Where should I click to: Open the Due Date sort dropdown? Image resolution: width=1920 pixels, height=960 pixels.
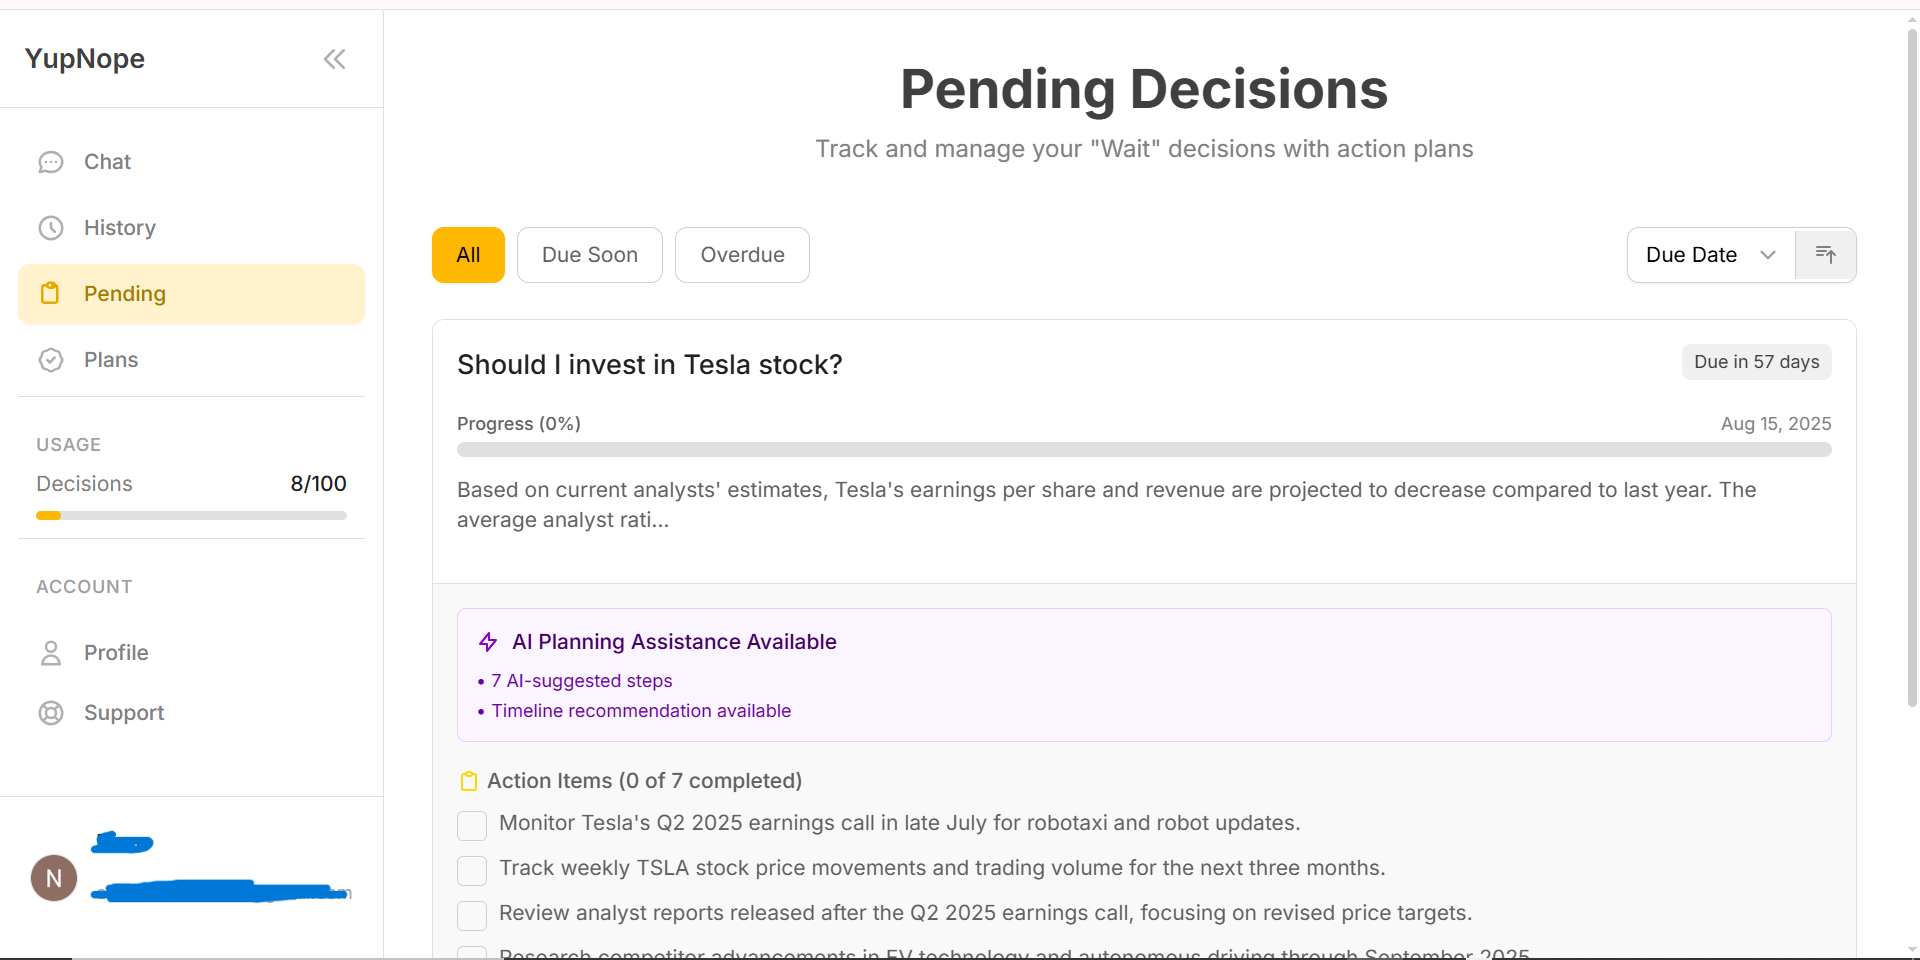[x=1710, y=255]
